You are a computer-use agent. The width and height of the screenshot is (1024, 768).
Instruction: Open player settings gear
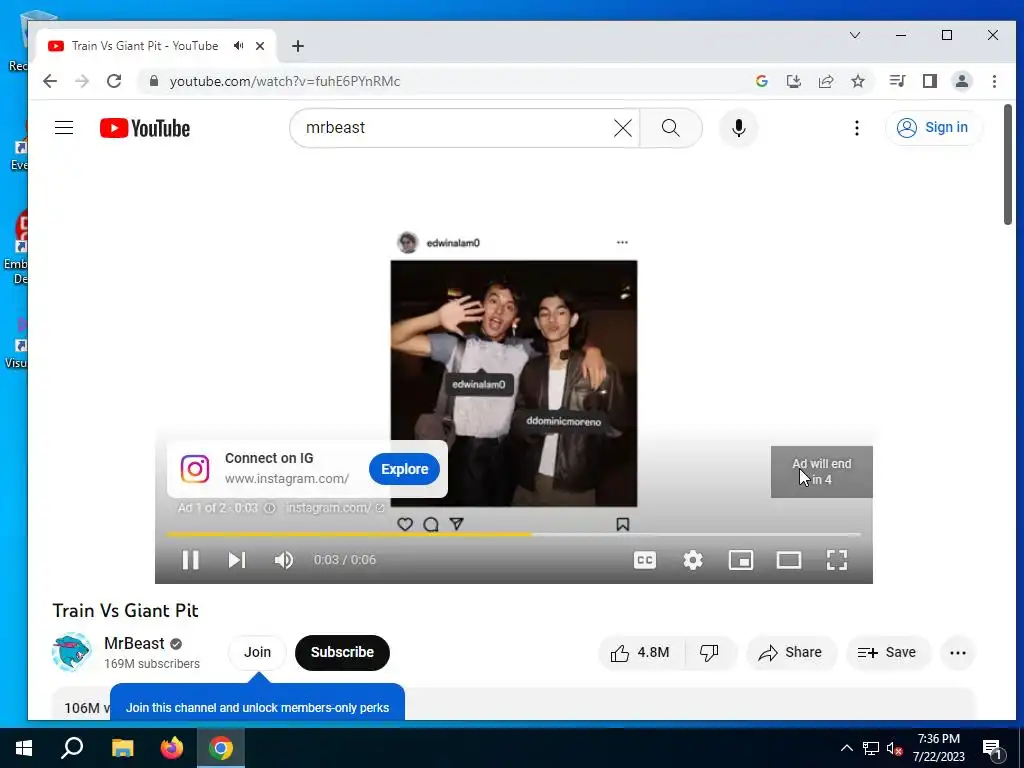[693, 560]
